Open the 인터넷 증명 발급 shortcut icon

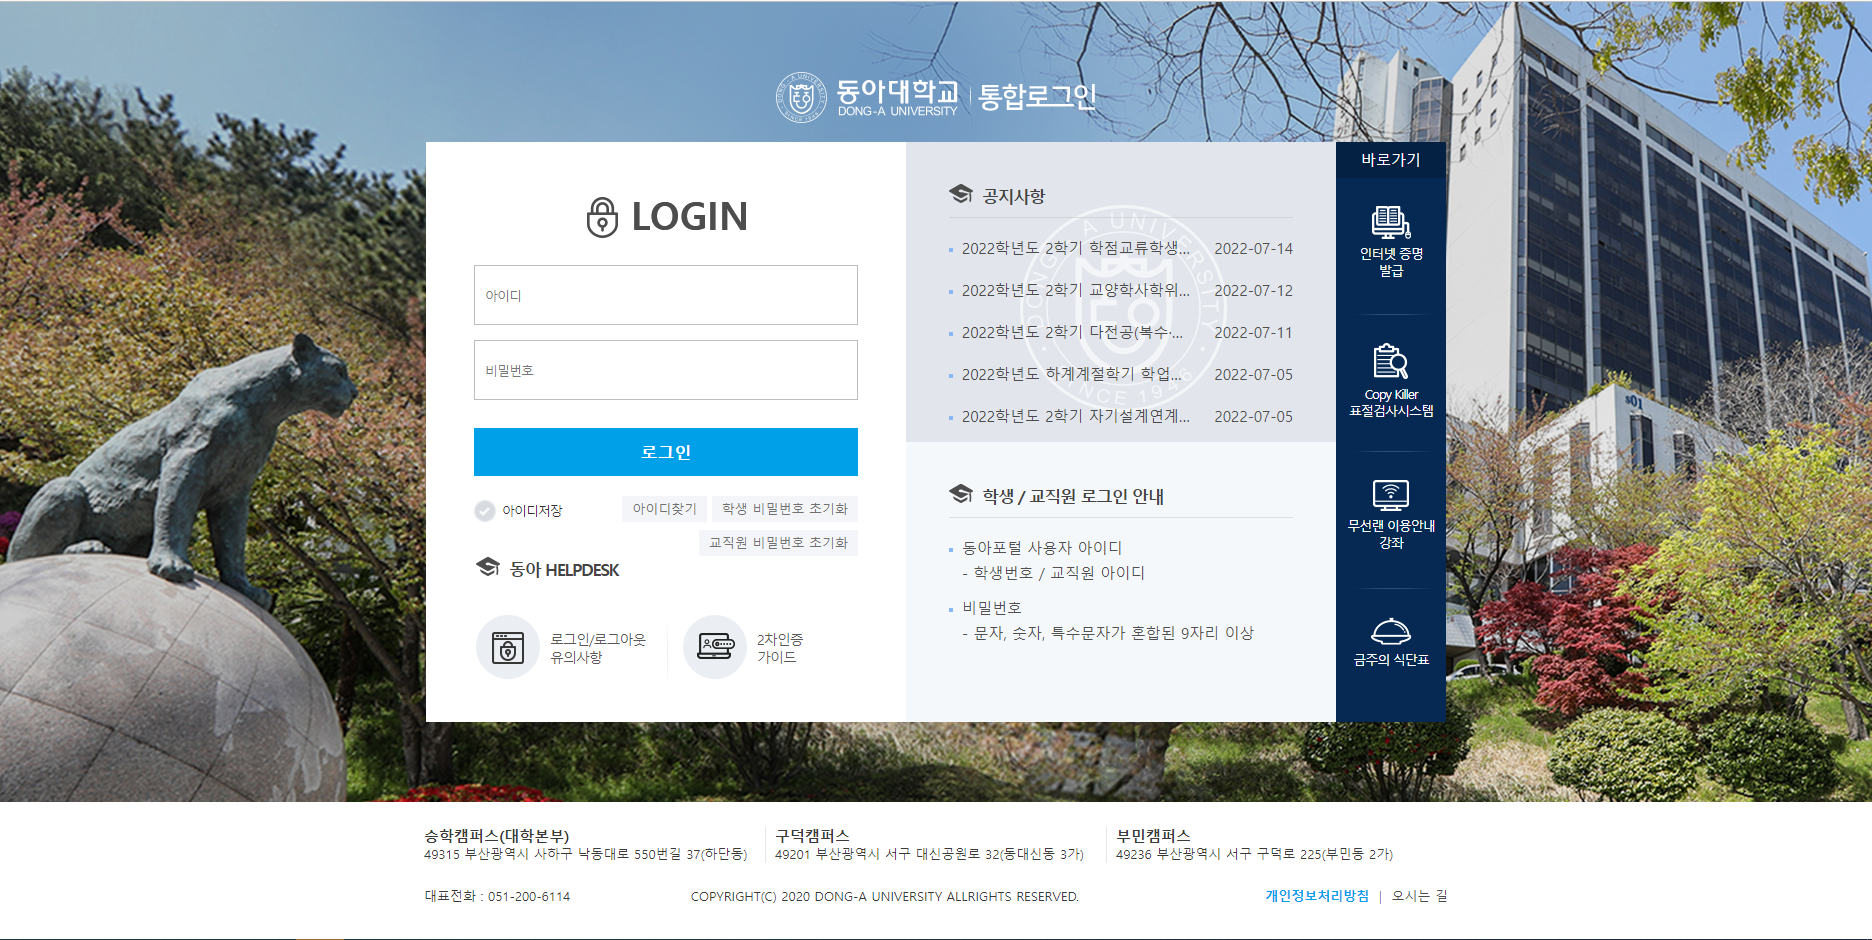point(1390,223)
